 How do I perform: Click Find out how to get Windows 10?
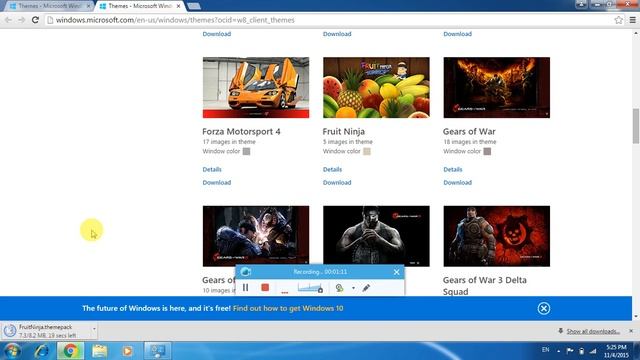pos(288,308)
